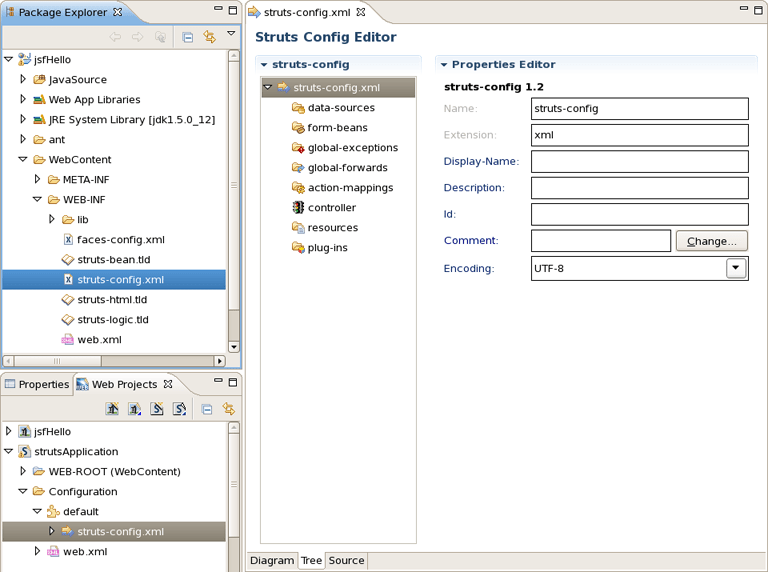
Task: Collapse the WebContent folder
Action: tap(23, 159)
